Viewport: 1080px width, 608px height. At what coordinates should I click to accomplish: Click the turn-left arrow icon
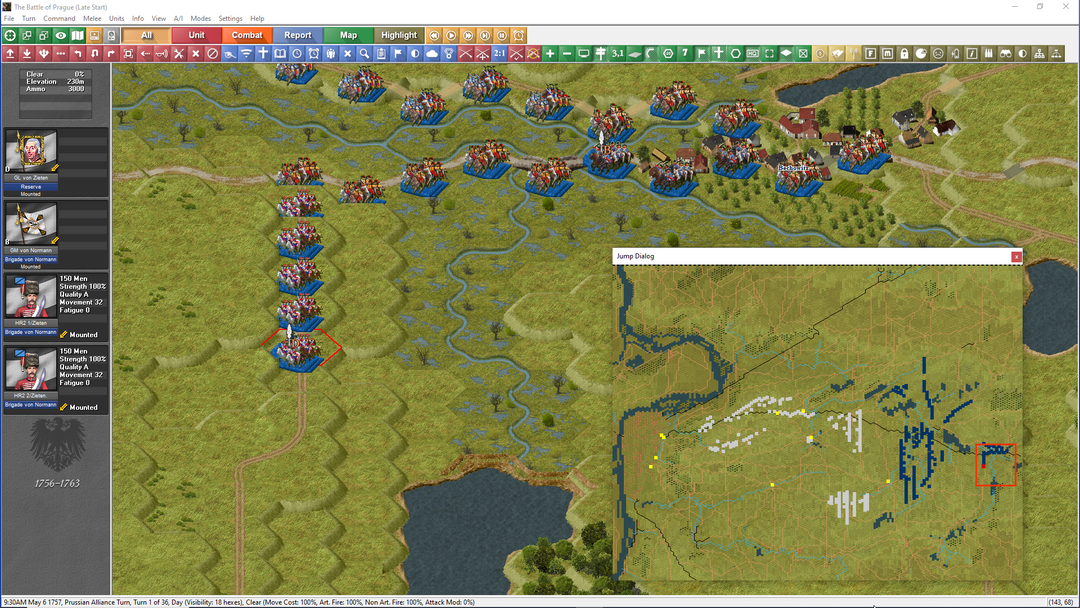coord(77,54)
